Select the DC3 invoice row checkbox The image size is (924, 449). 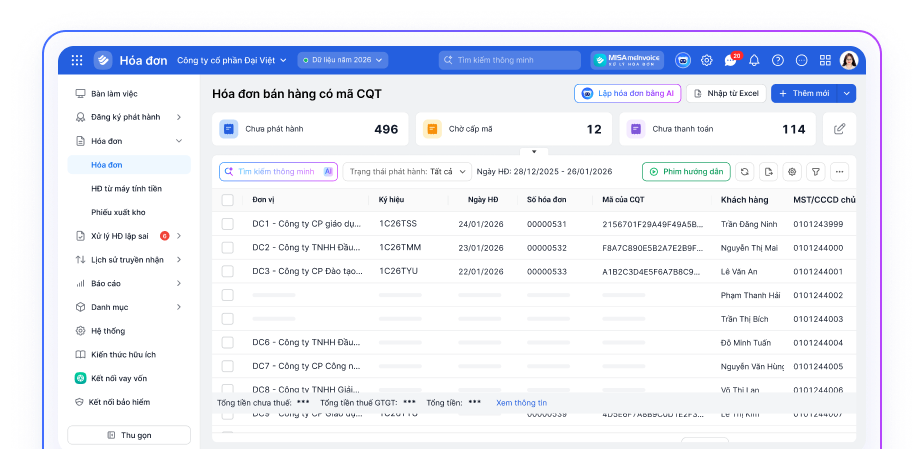[227, 272]
